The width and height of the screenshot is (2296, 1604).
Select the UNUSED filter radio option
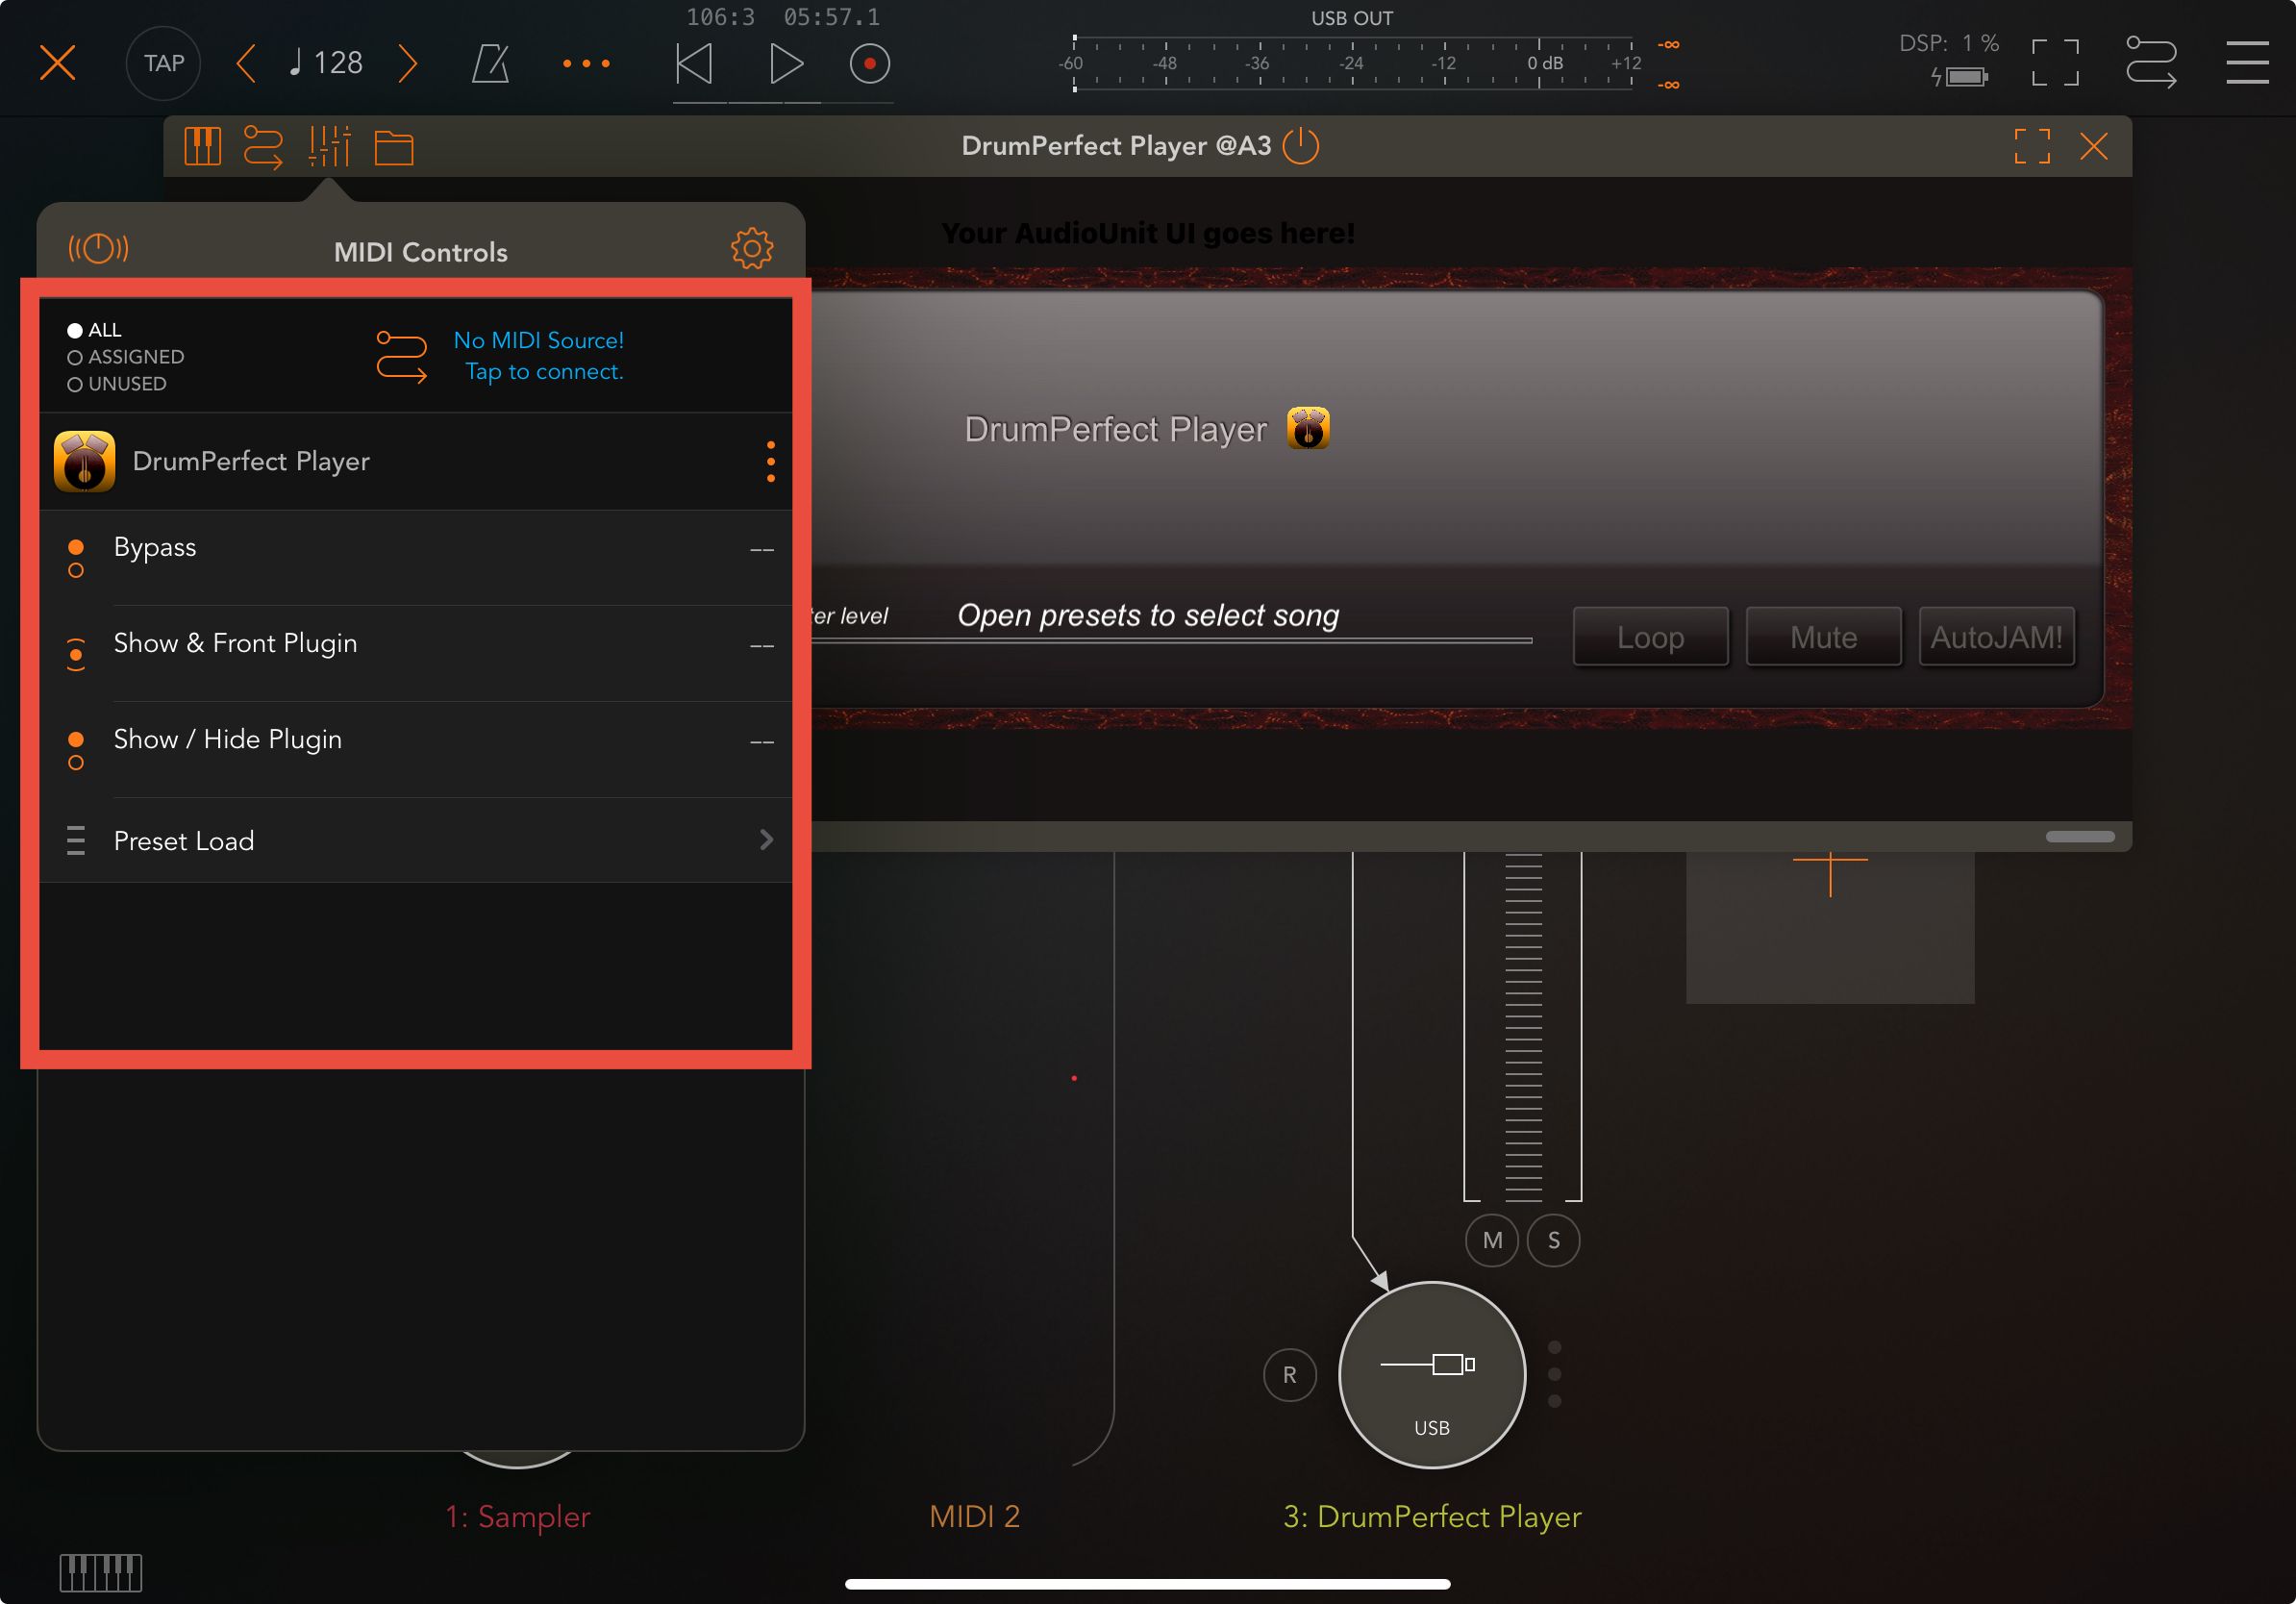[x=117, y=384]
